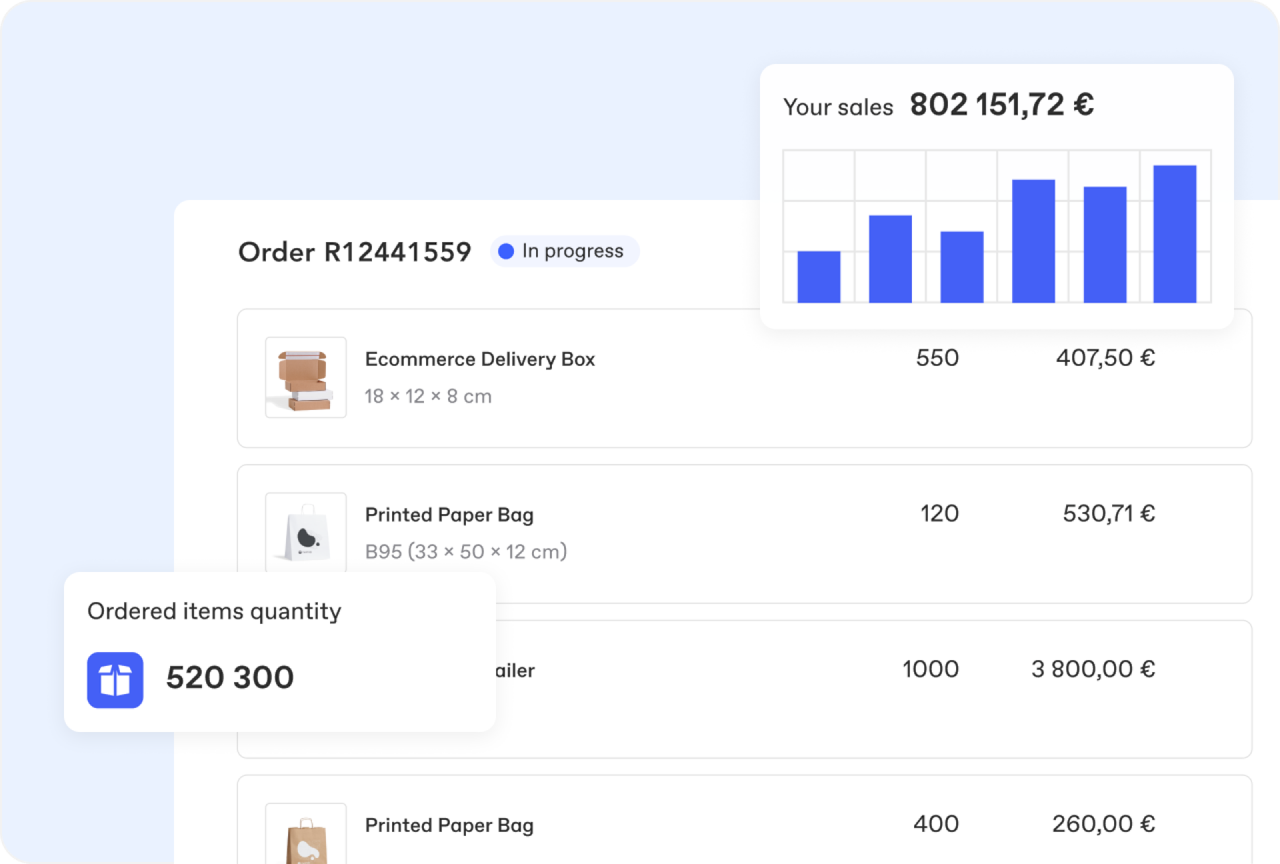Select the 520 300 quantity value
The width and height of the screenshot is (1280, 864).
[230, 678]
